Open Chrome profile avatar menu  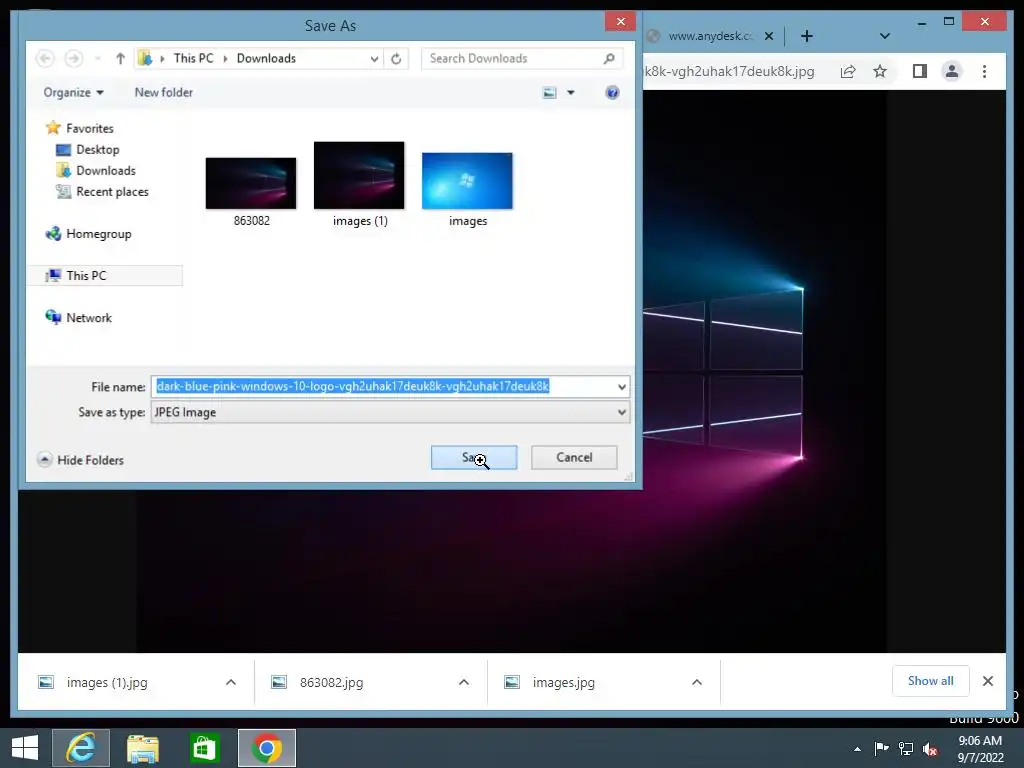(x=952, y=71)
